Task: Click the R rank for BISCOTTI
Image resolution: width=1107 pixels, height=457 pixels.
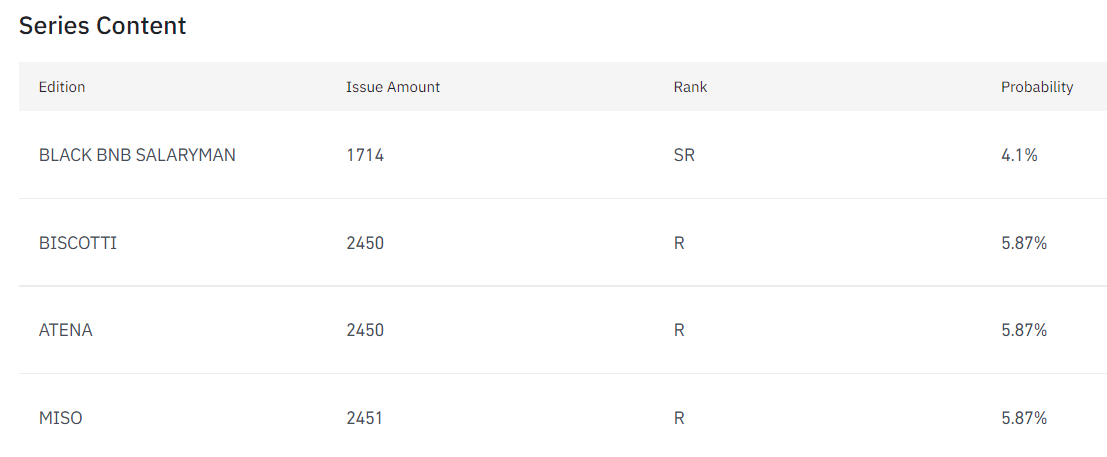Action: [x=679, y=243]
